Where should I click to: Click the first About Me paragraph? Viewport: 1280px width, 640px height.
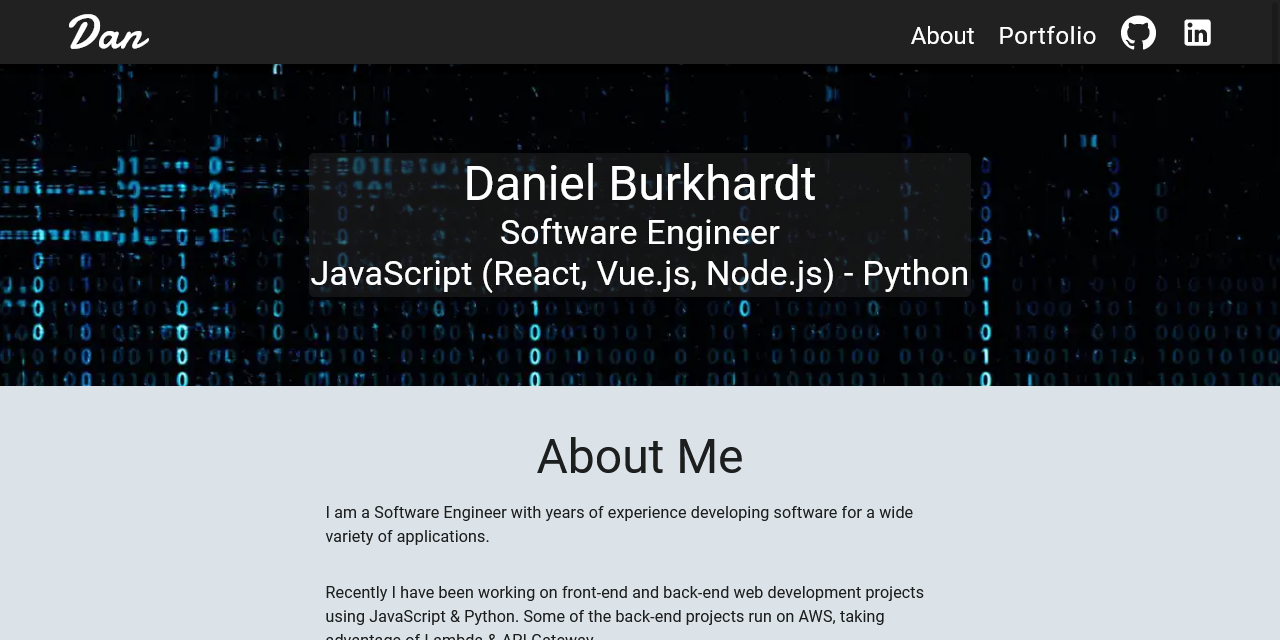(619, 524)
